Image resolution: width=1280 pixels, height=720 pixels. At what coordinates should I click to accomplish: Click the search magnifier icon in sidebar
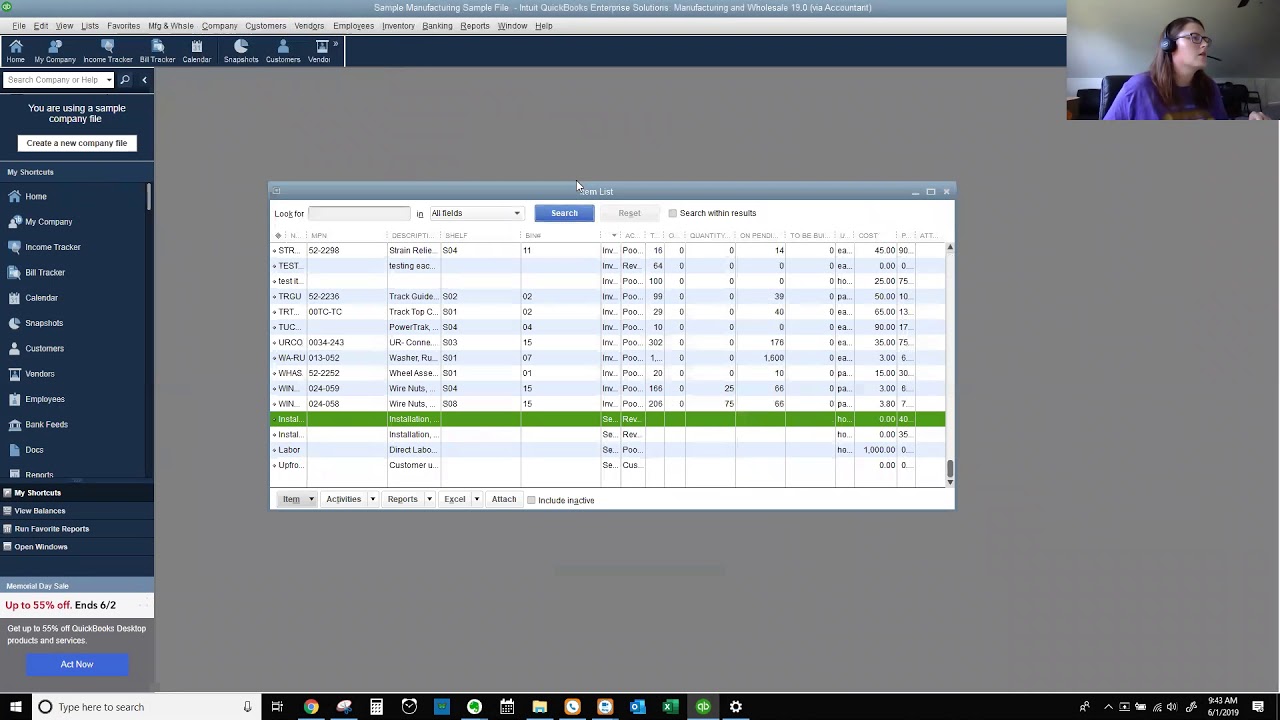point(125,80)
